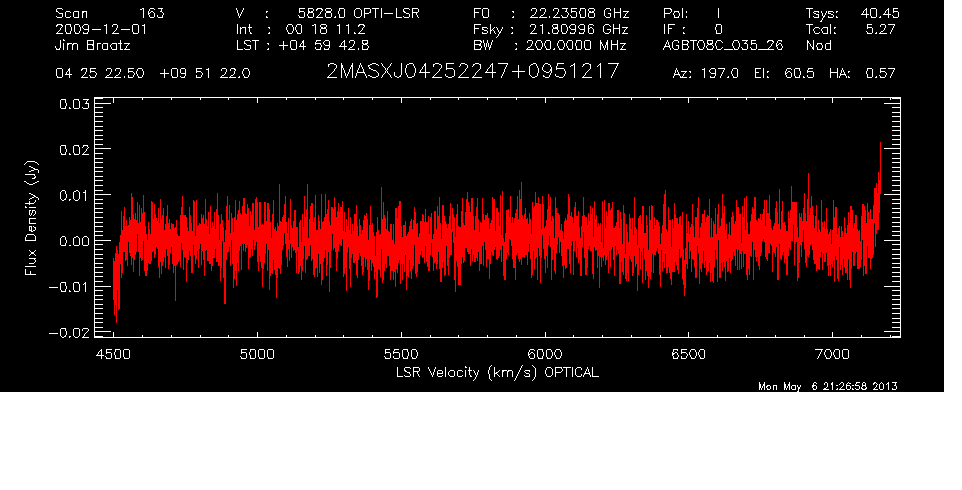Viewport: 962px width, 490px height.
Task: Click y-axis tick label -0.02
Action: [x=69, y=333]
